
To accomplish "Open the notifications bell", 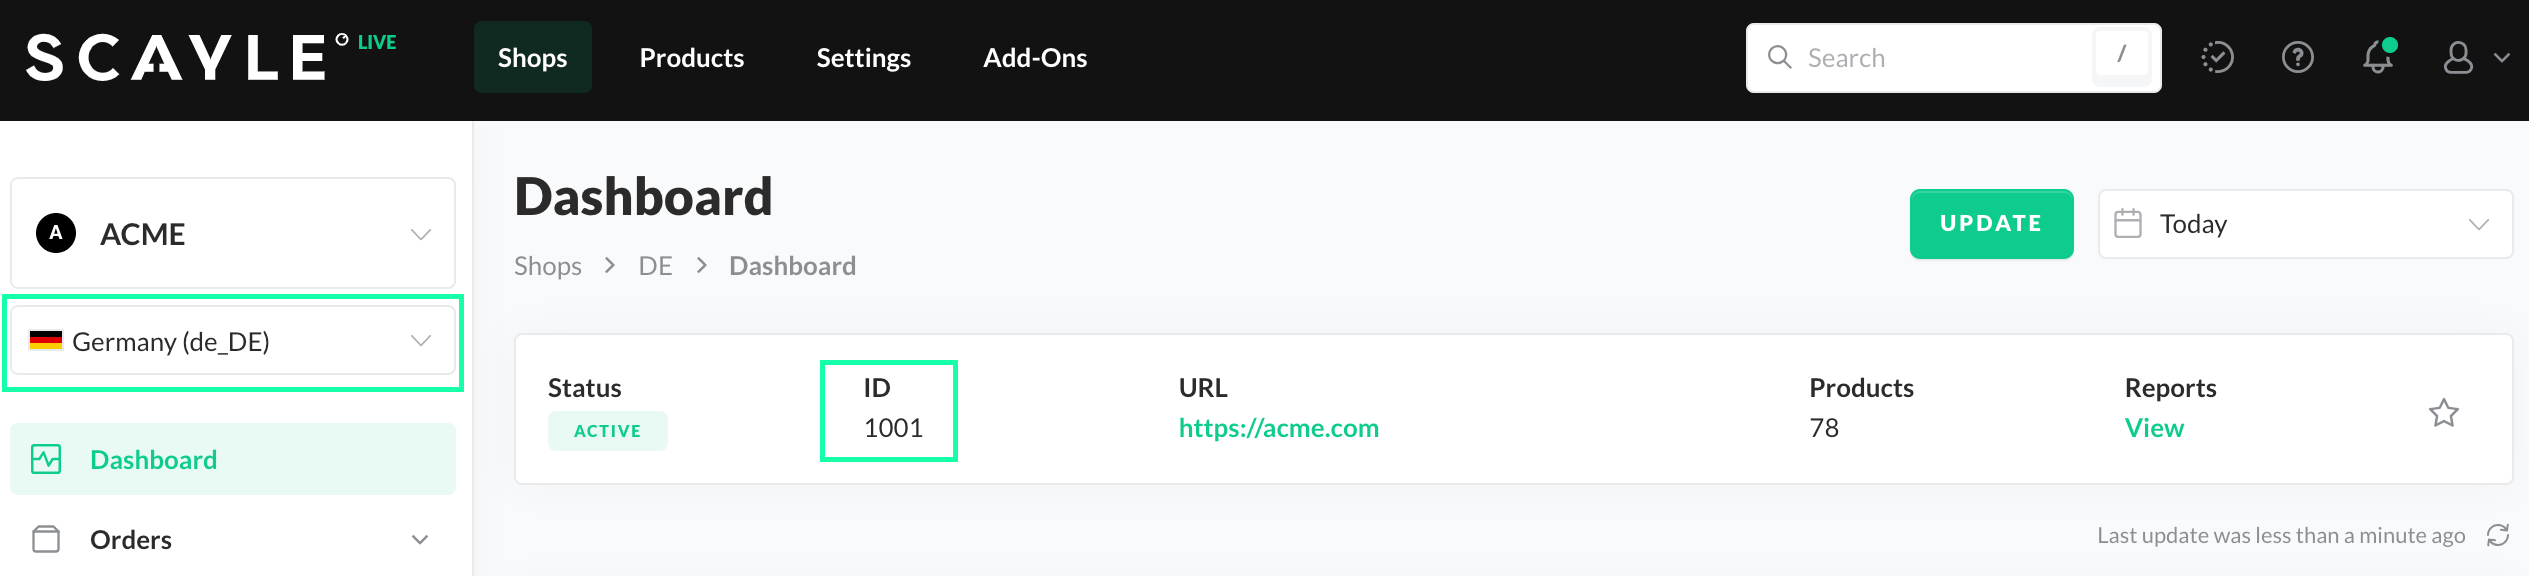I will pyautogui.click(x=2378, y=57).
